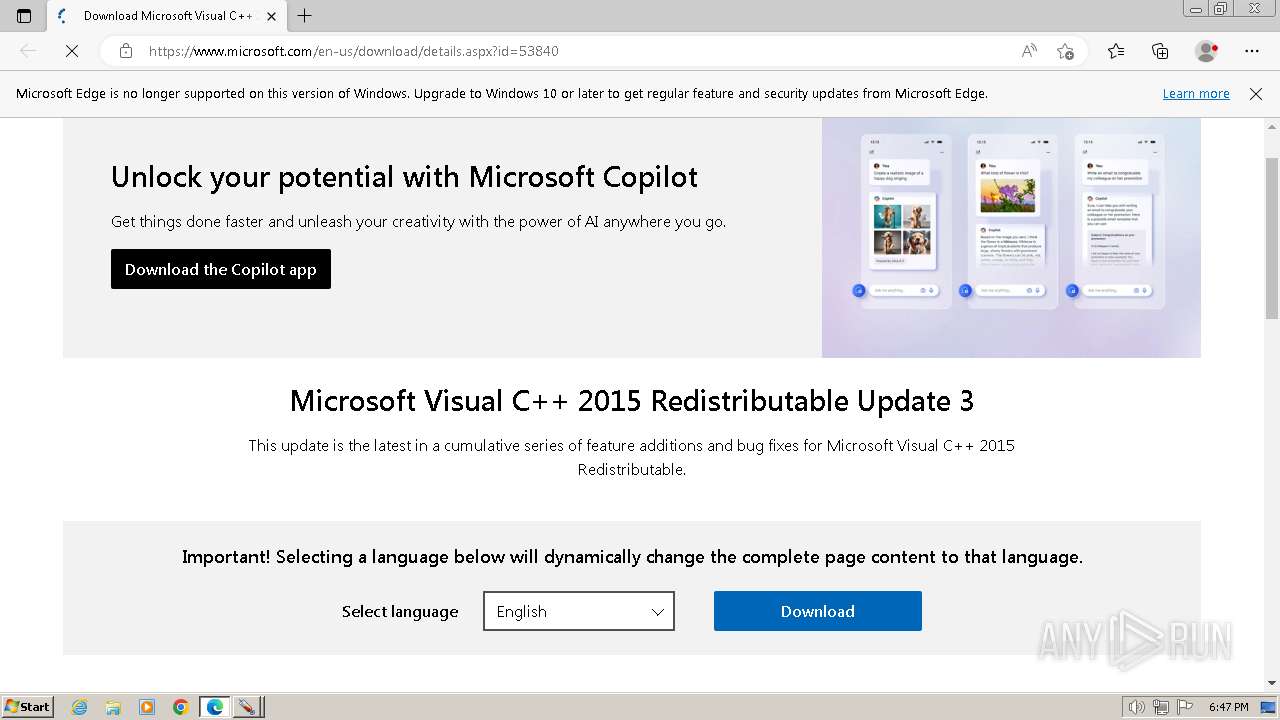
Task: Open the Learn more link
Action: [1196, 93]
